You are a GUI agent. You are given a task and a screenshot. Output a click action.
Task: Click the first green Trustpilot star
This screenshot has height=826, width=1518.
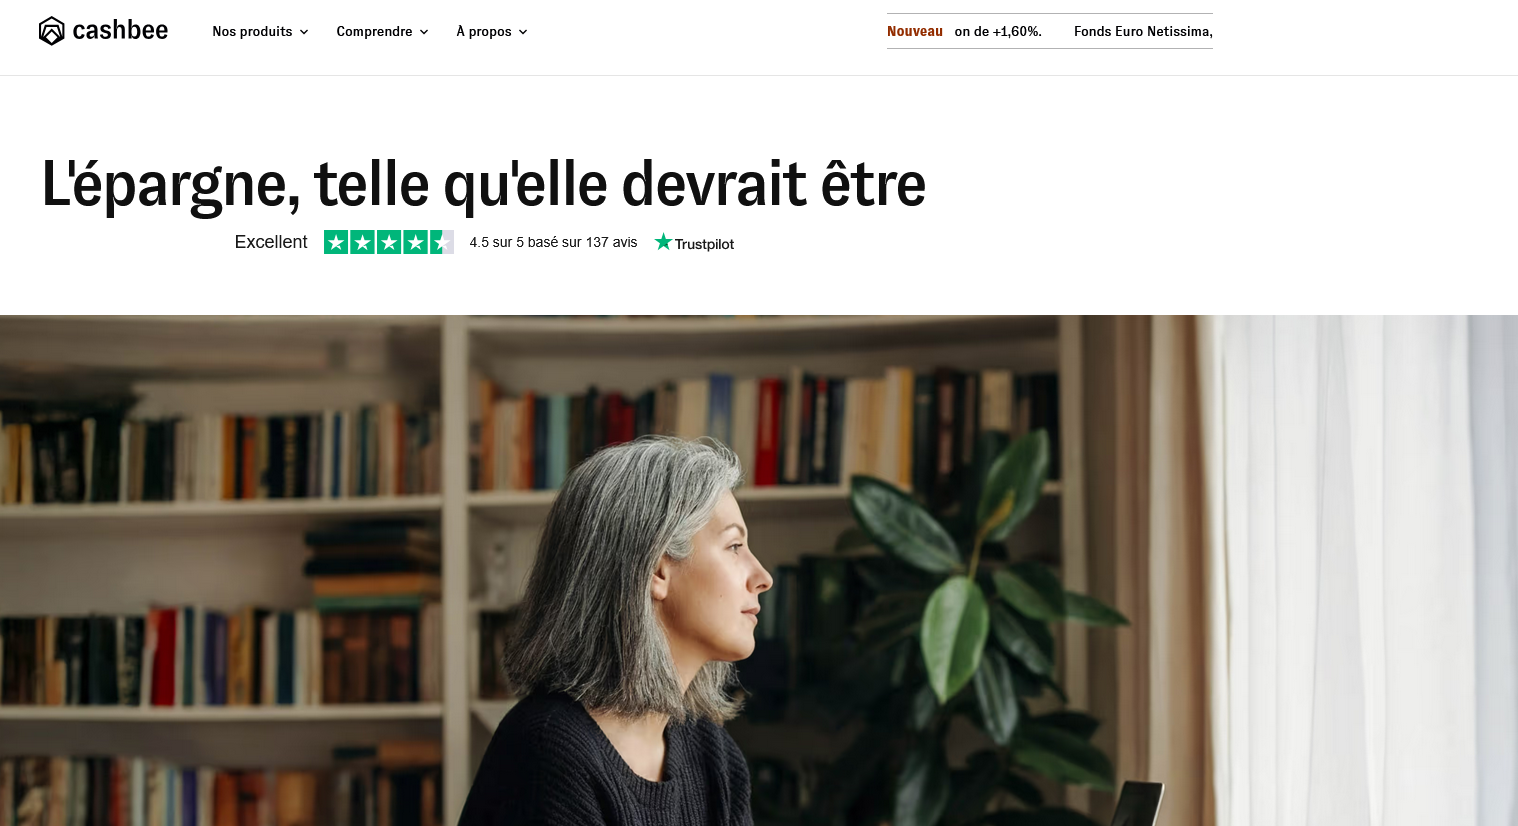(x=336, y=242)
